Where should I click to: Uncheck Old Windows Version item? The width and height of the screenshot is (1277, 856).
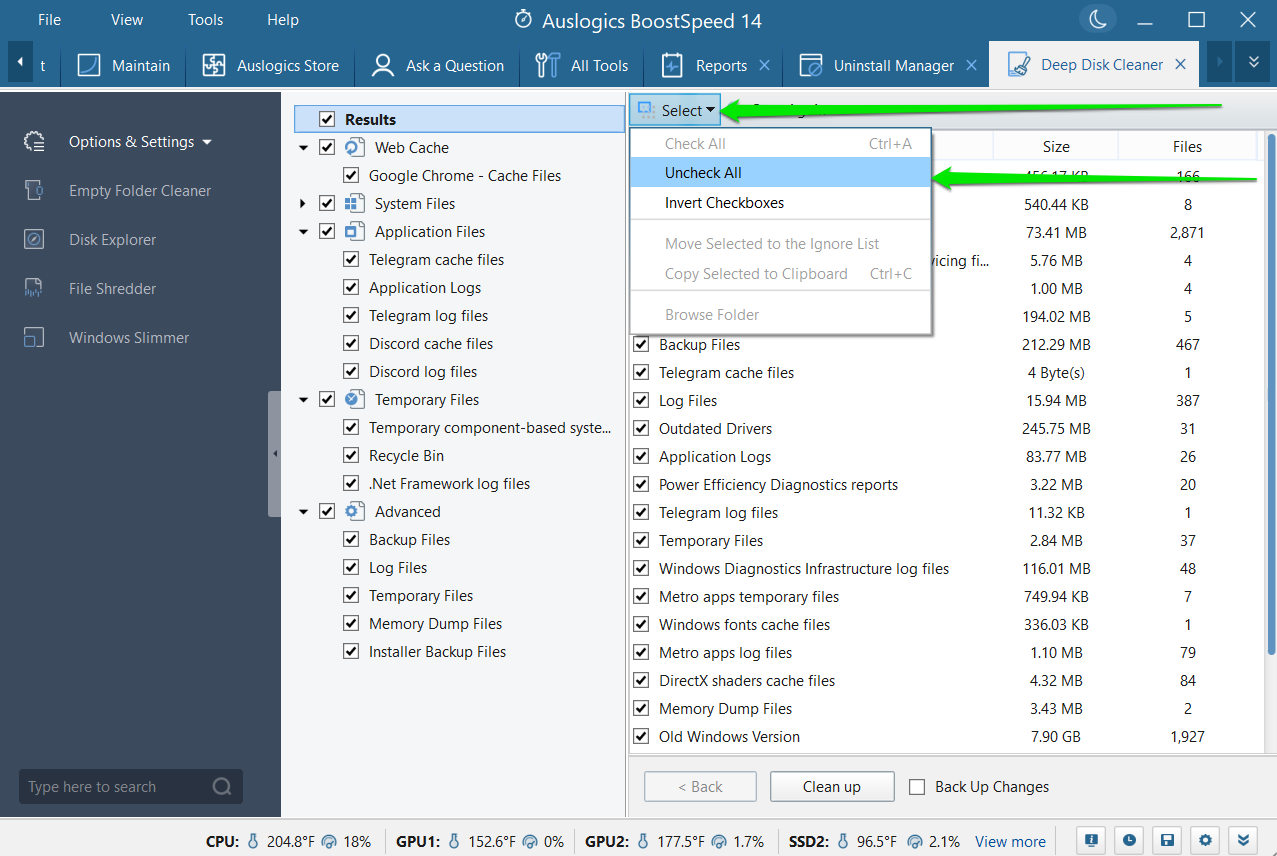point(642,737)
